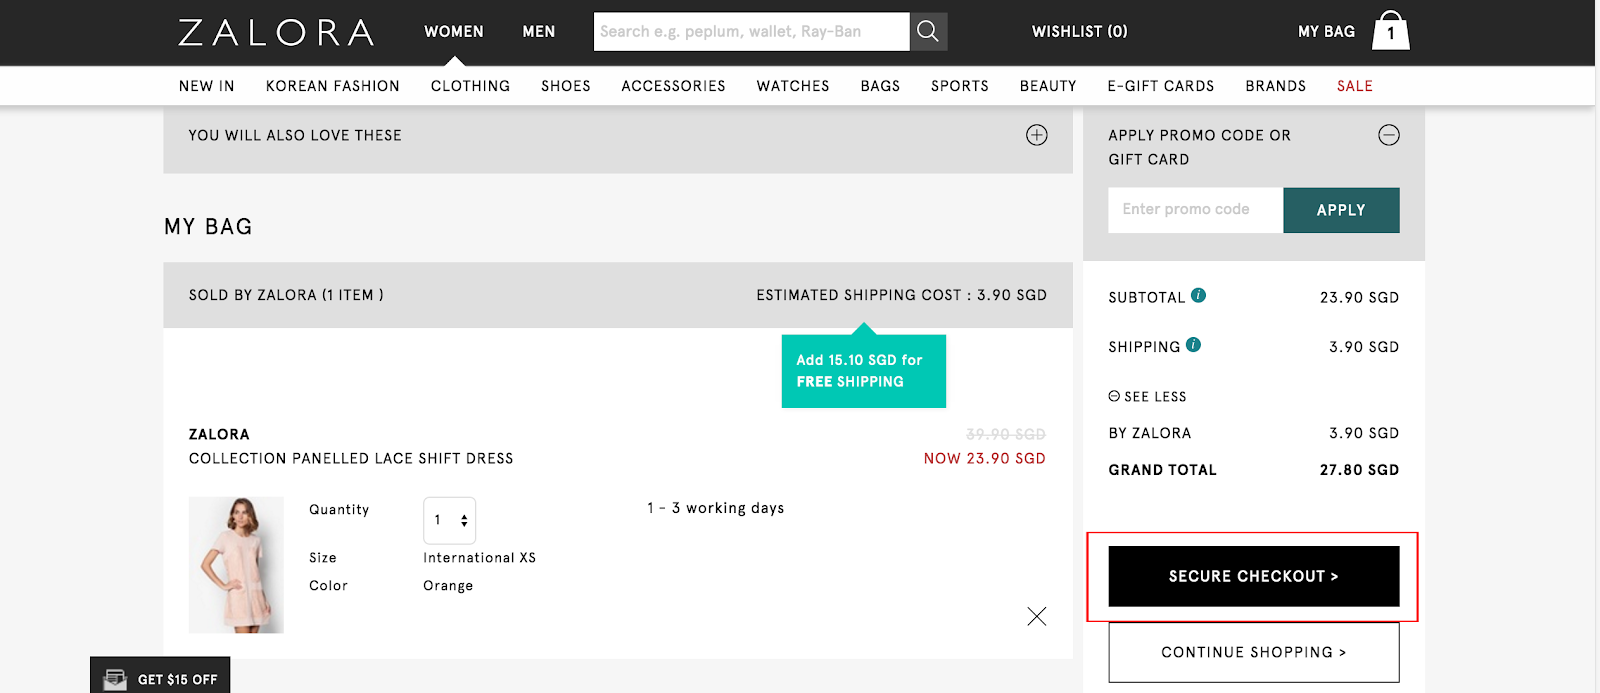Open the Brands menu
This screenshot has height=693, width=1600.
click(x=1276, y=86)
